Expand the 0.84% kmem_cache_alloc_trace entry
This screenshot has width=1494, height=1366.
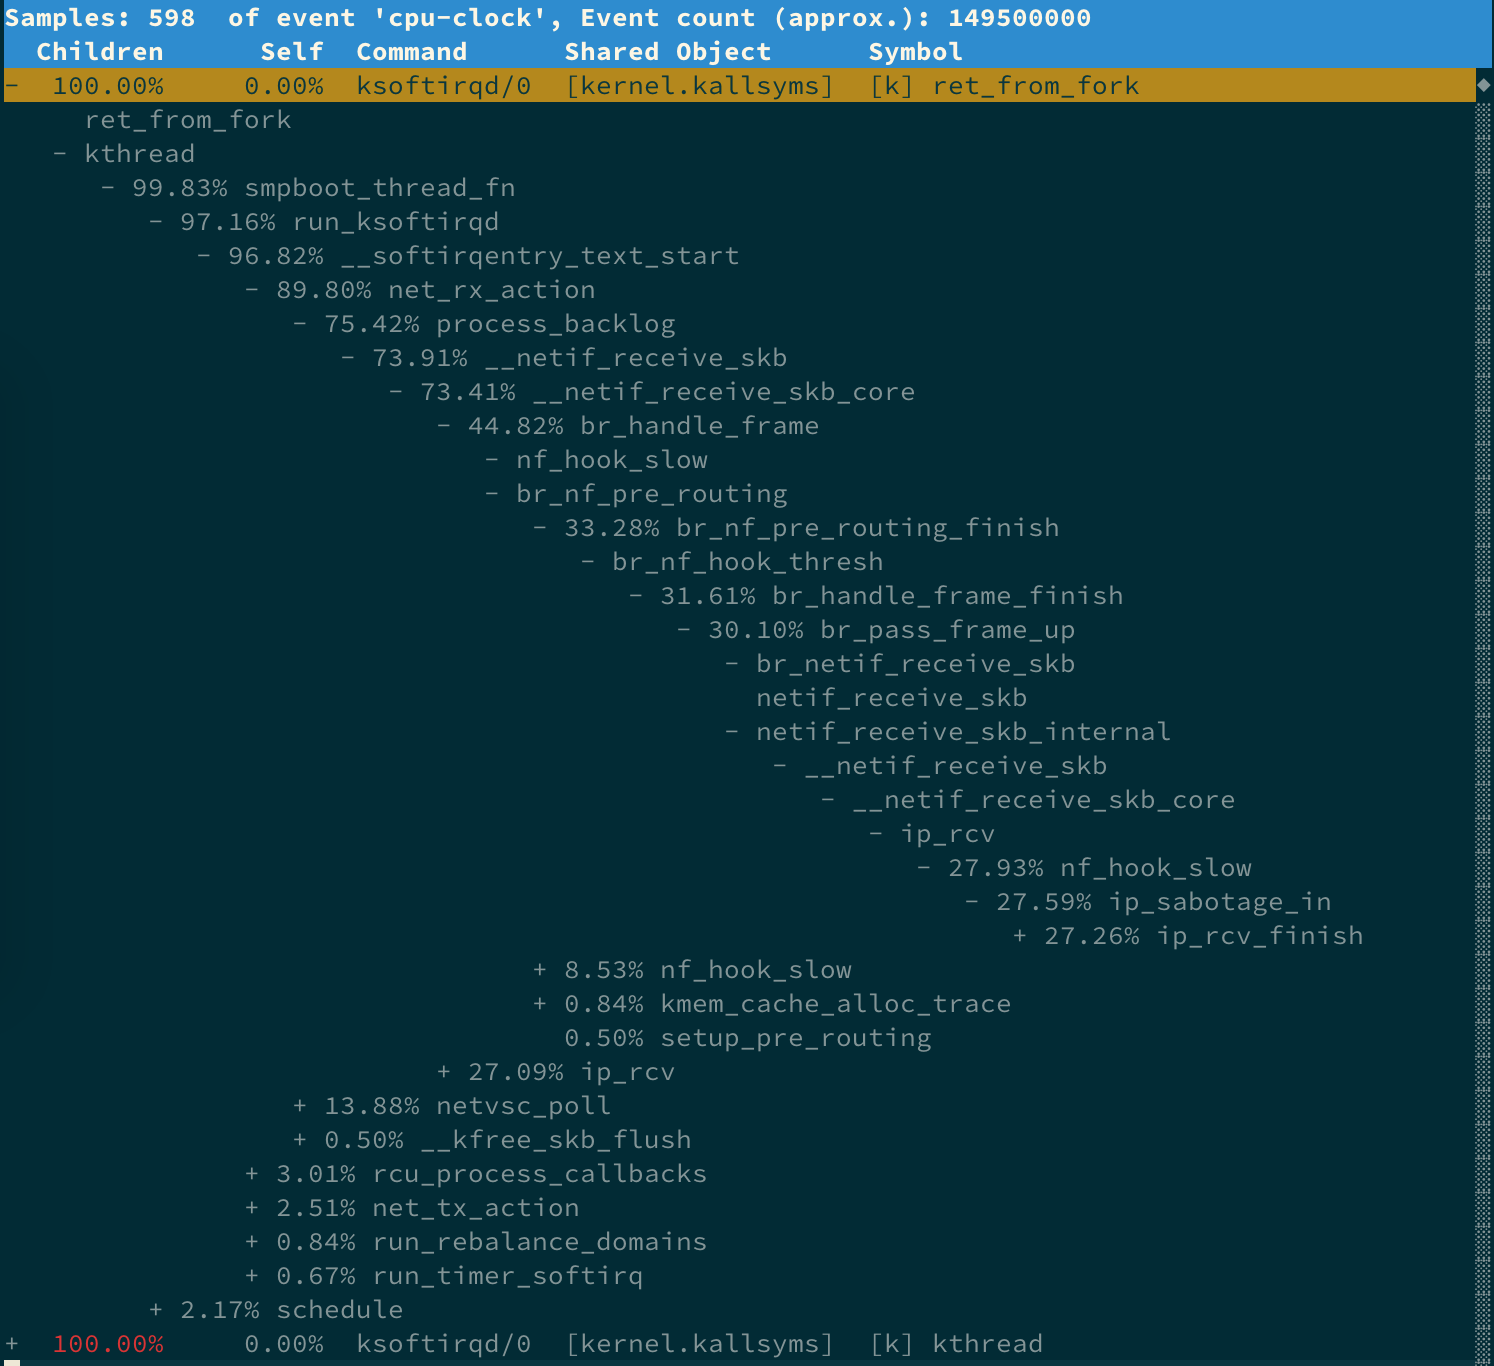coord(540,1004)
